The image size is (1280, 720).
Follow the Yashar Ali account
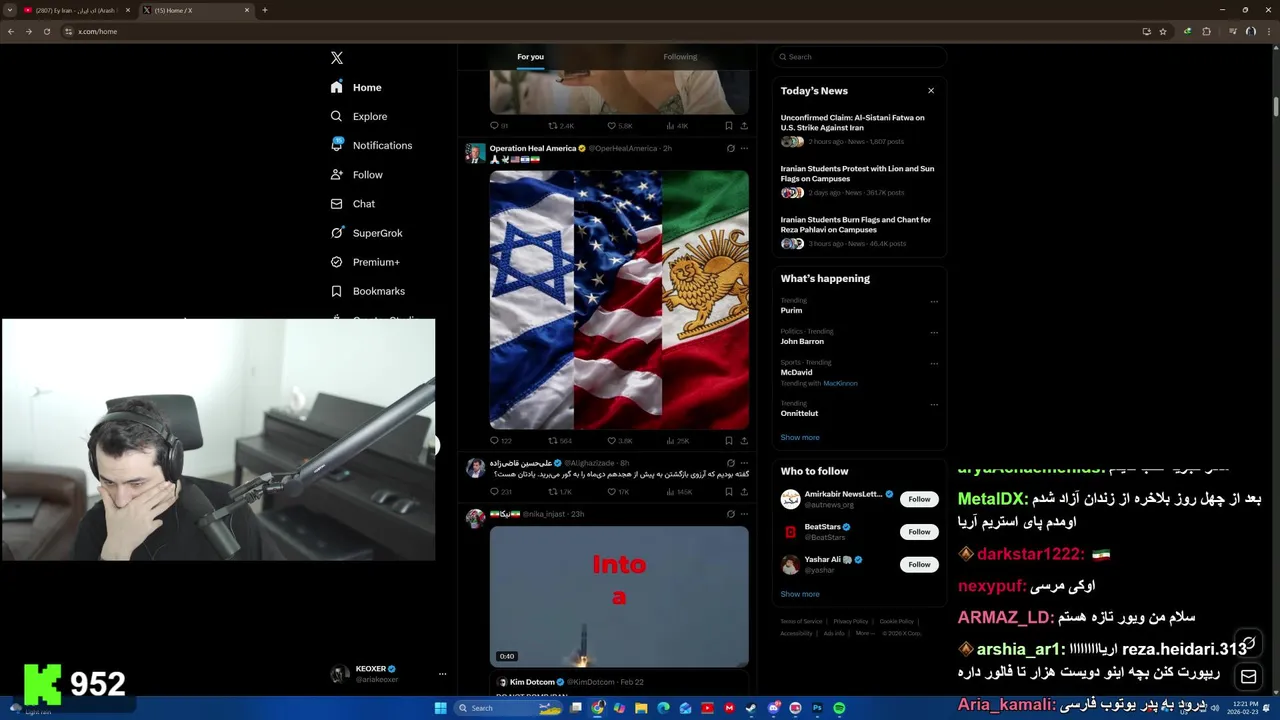pyautogui.click(x=919, y=565)
